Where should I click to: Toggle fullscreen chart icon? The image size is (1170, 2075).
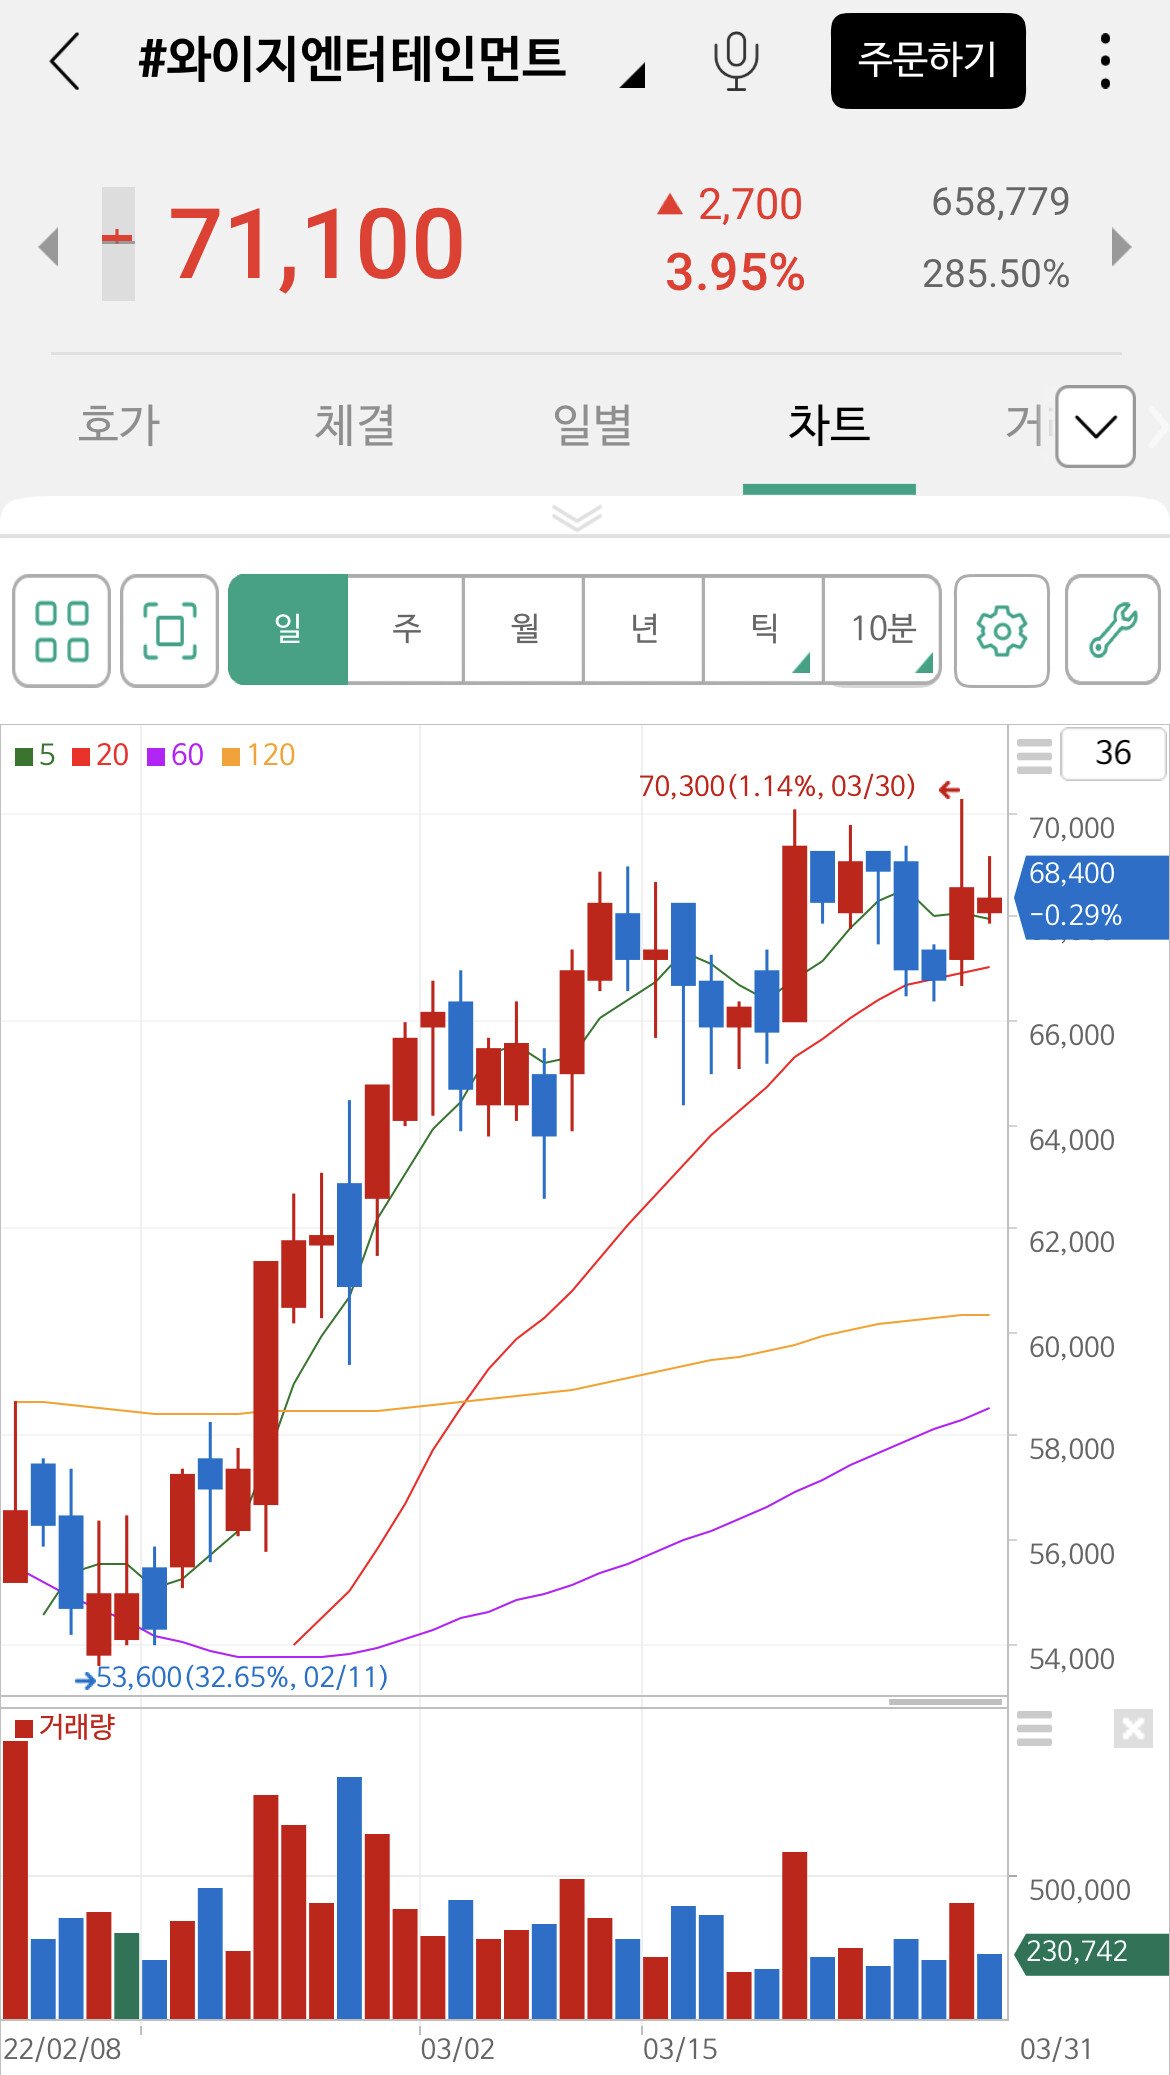point(170,631)
